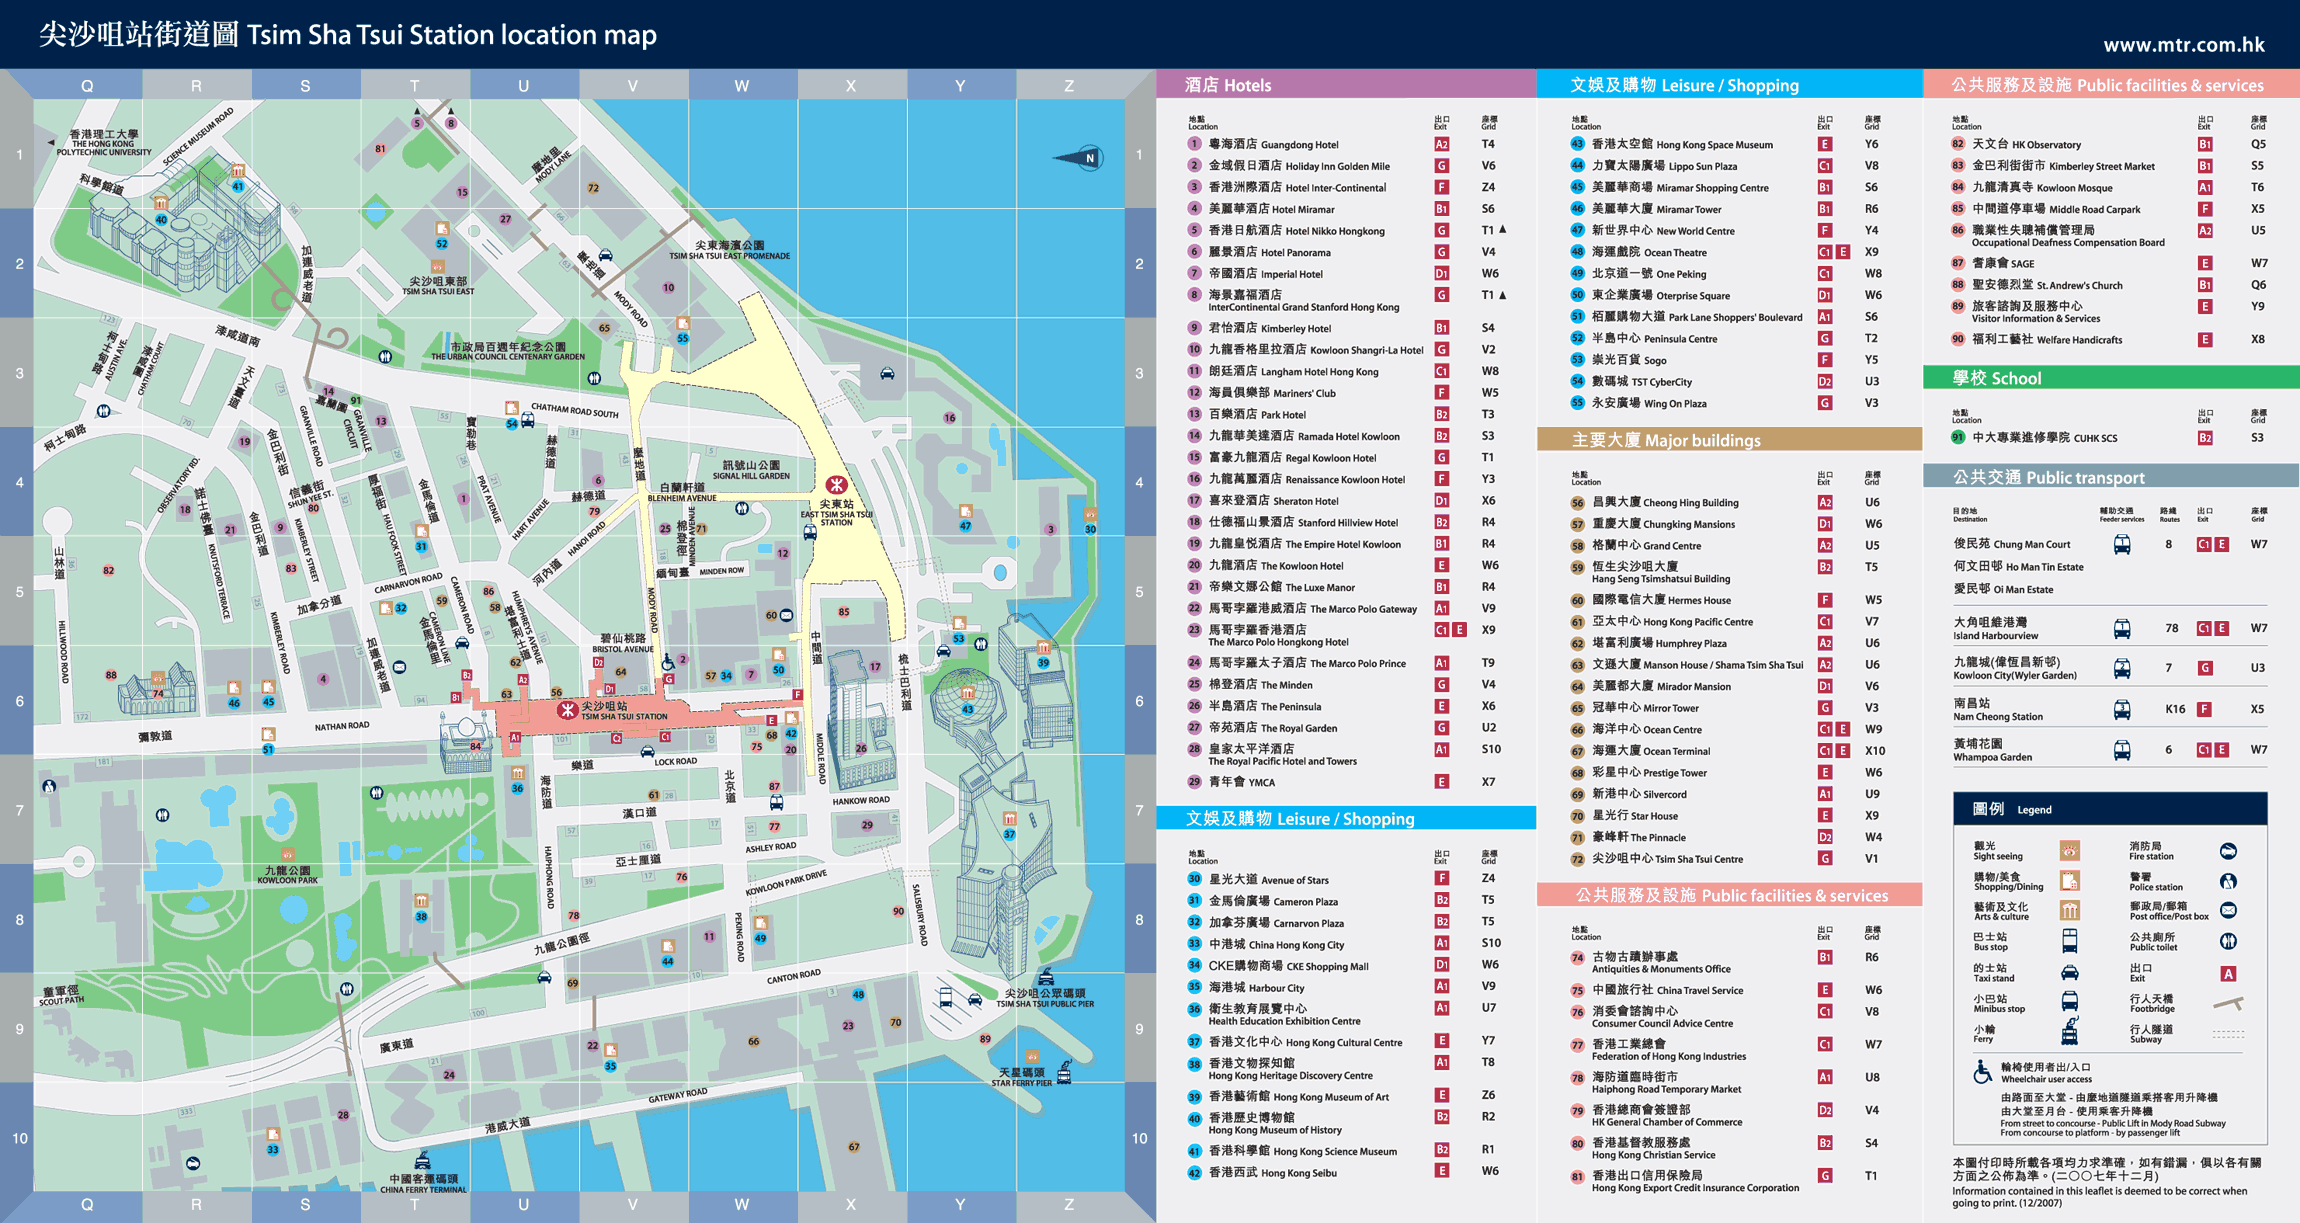Click the bus icon in the Chung Man Court row
Screen dimensions: 2300x1223
pos(2121,544)
